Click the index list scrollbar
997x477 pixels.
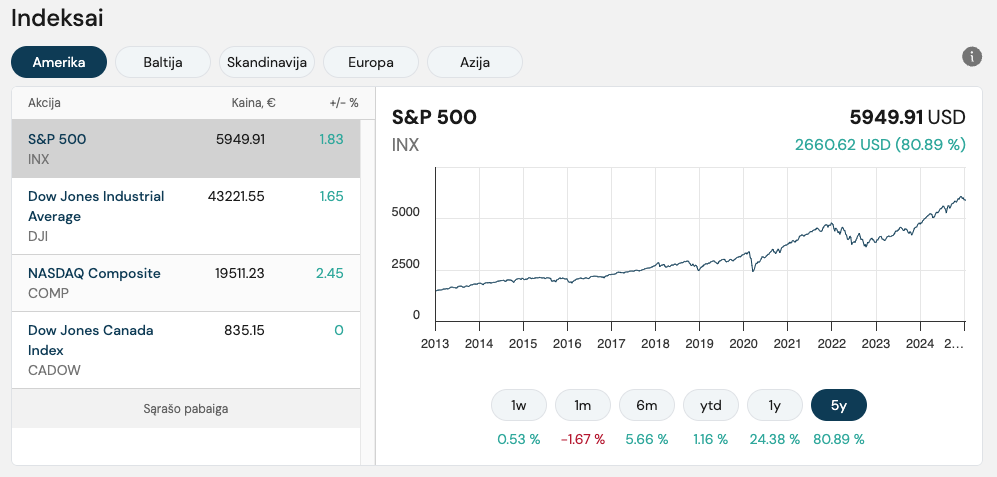pyautogui.click(x=368, y=291)
